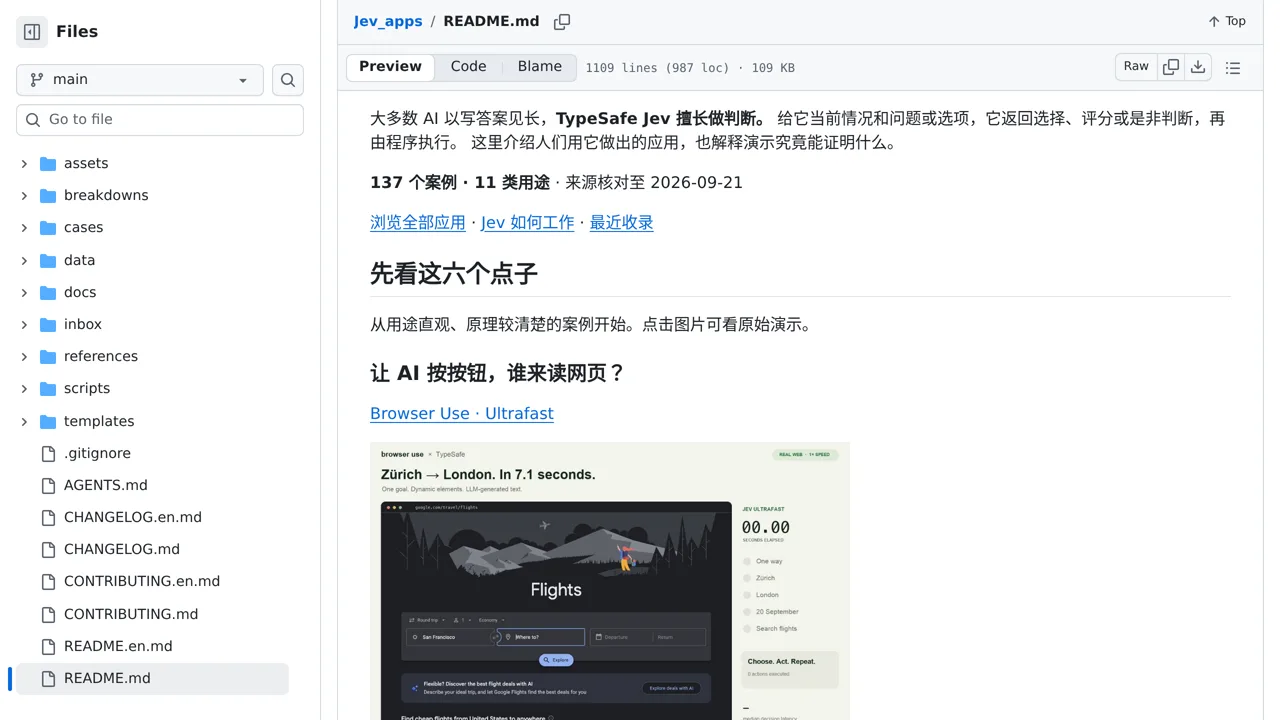Open README.en.md file name in tree

point(118,646)
